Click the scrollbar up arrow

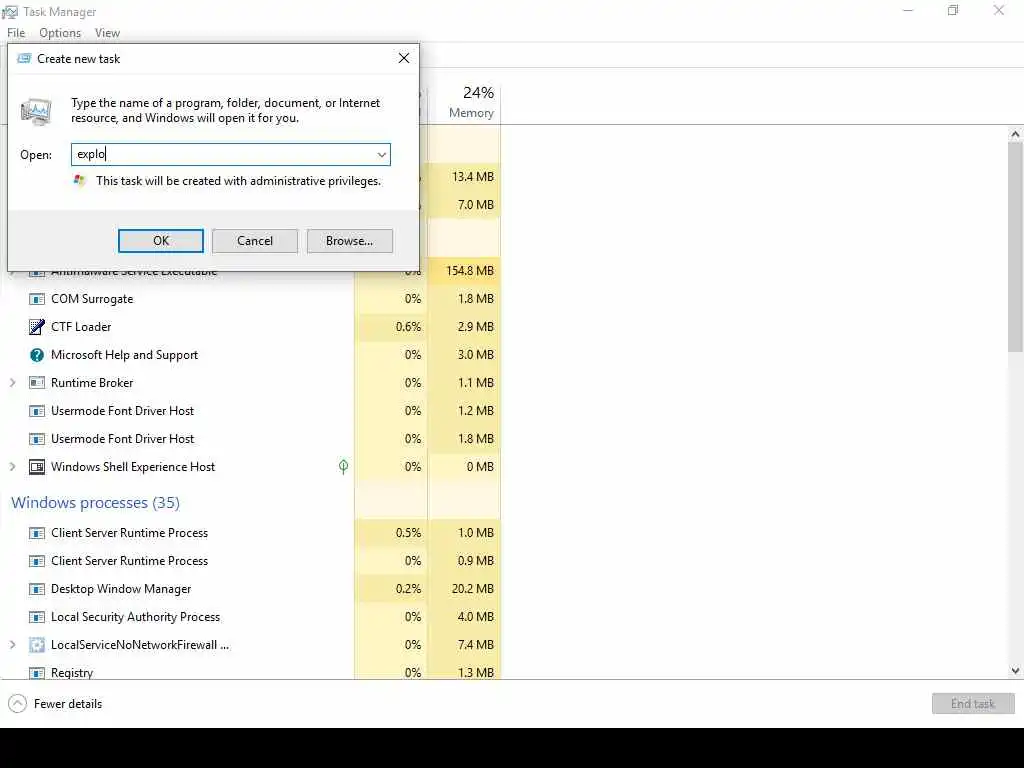click(1015, 134)
